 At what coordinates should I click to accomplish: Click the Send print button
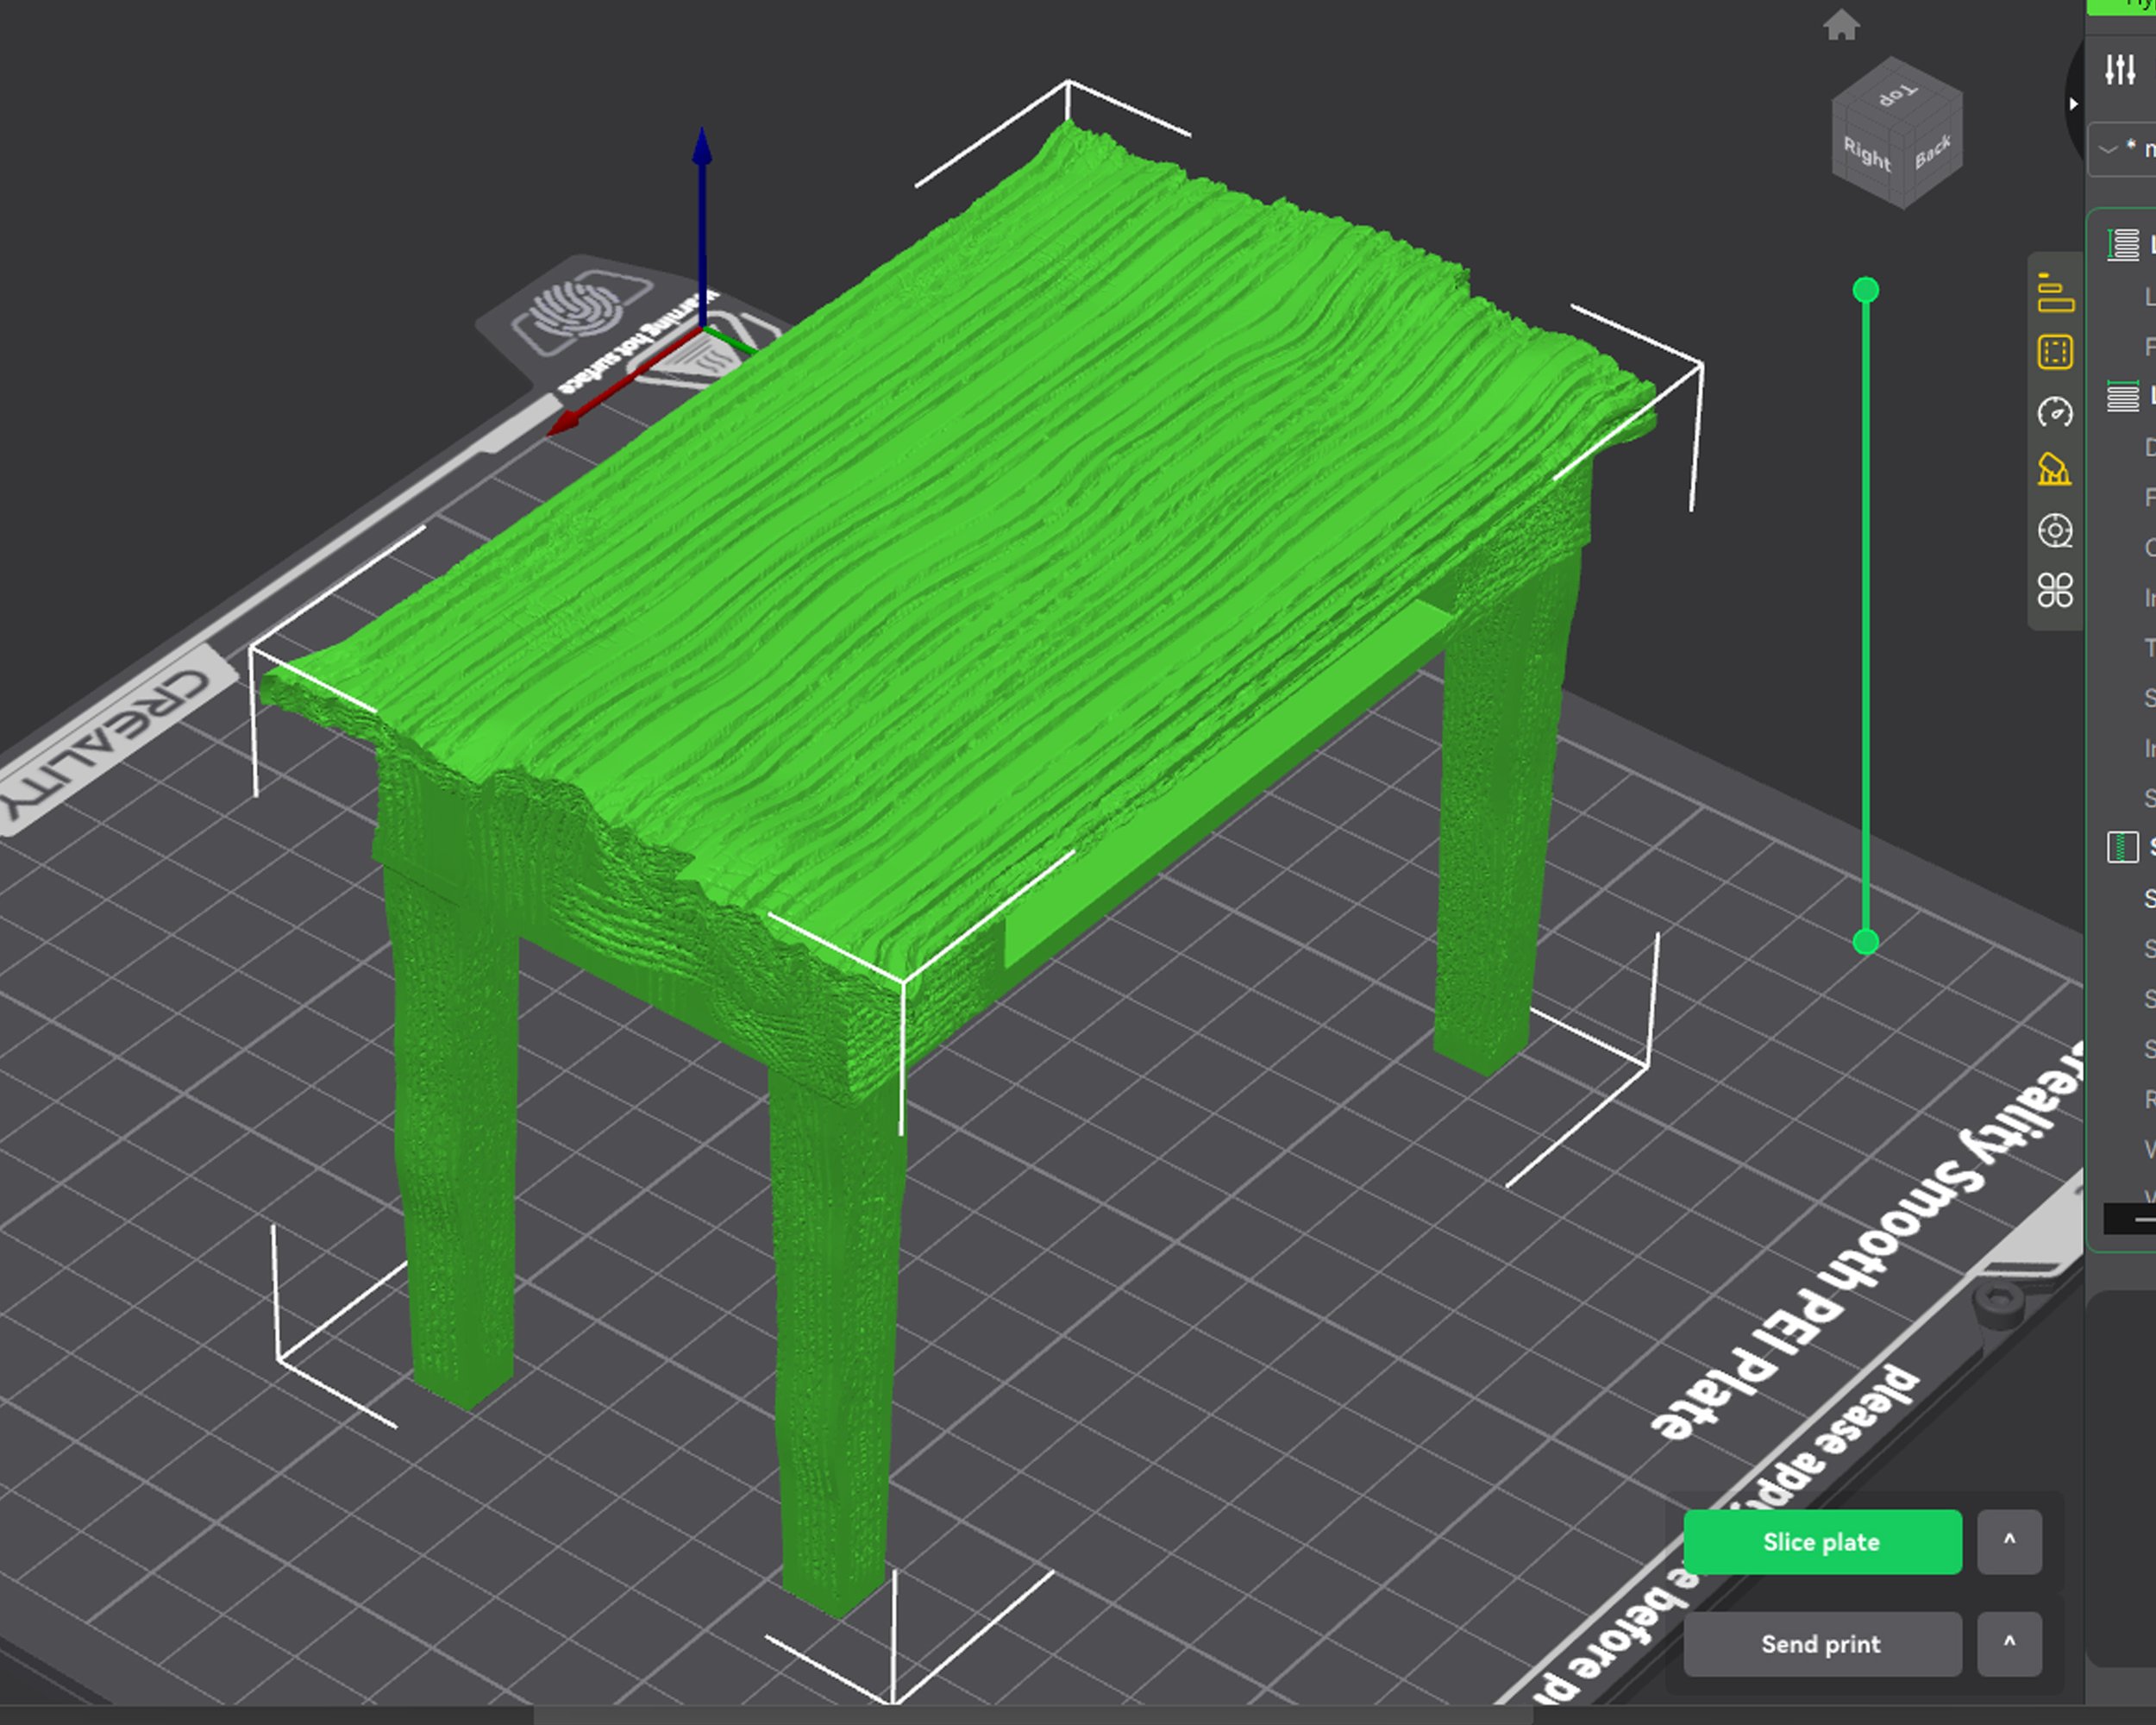point(1822,1644)
